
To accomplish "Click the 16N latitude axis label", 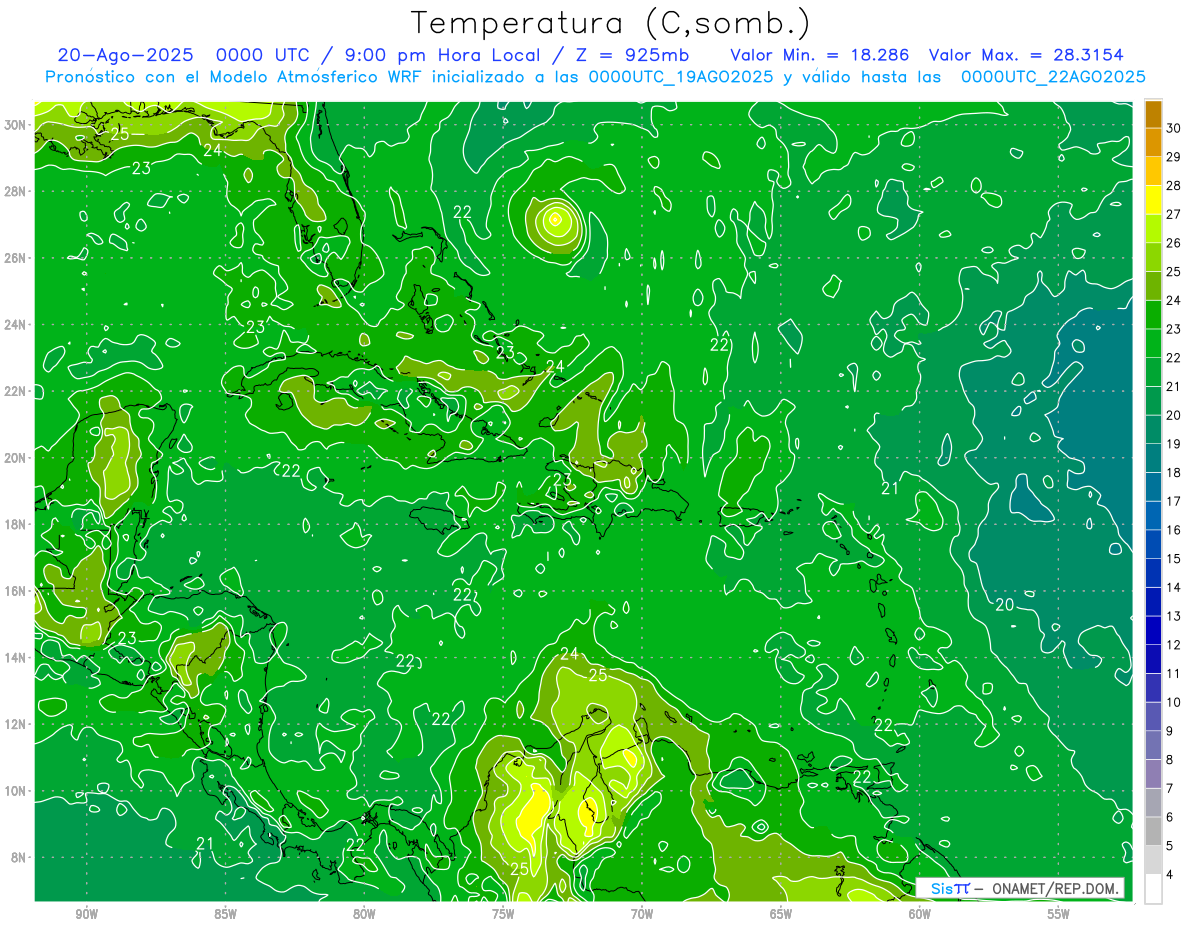I will point(16,590).
